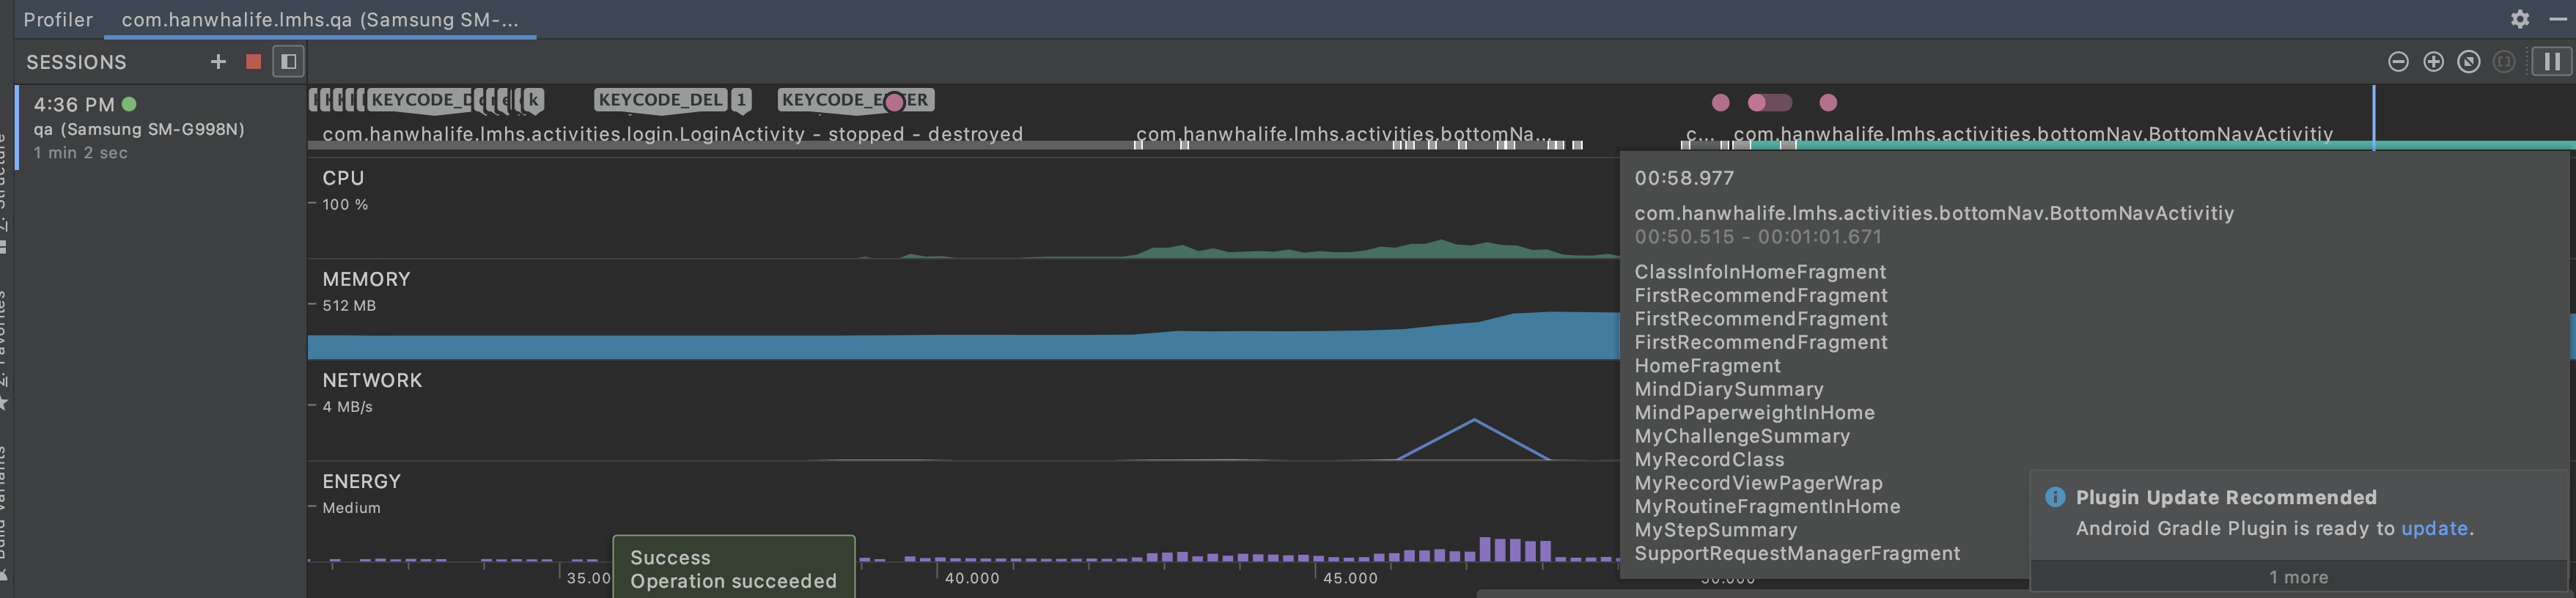
Task: Open the MEMORY timeline row
Action: pyautogui.click(x=366, y=279)
